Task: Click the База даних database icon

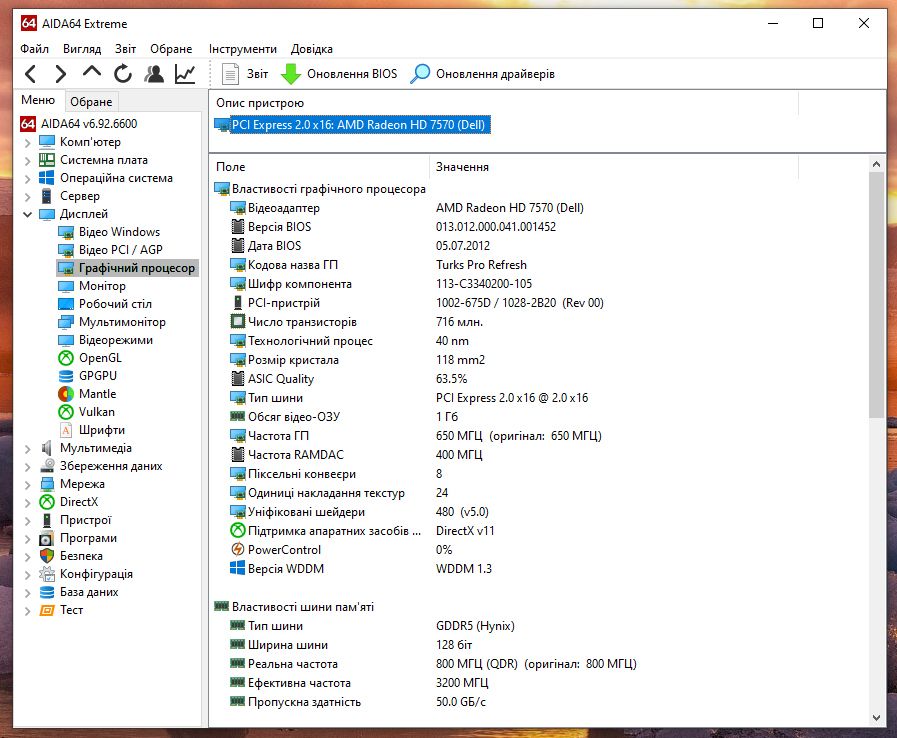Action: 47,592
